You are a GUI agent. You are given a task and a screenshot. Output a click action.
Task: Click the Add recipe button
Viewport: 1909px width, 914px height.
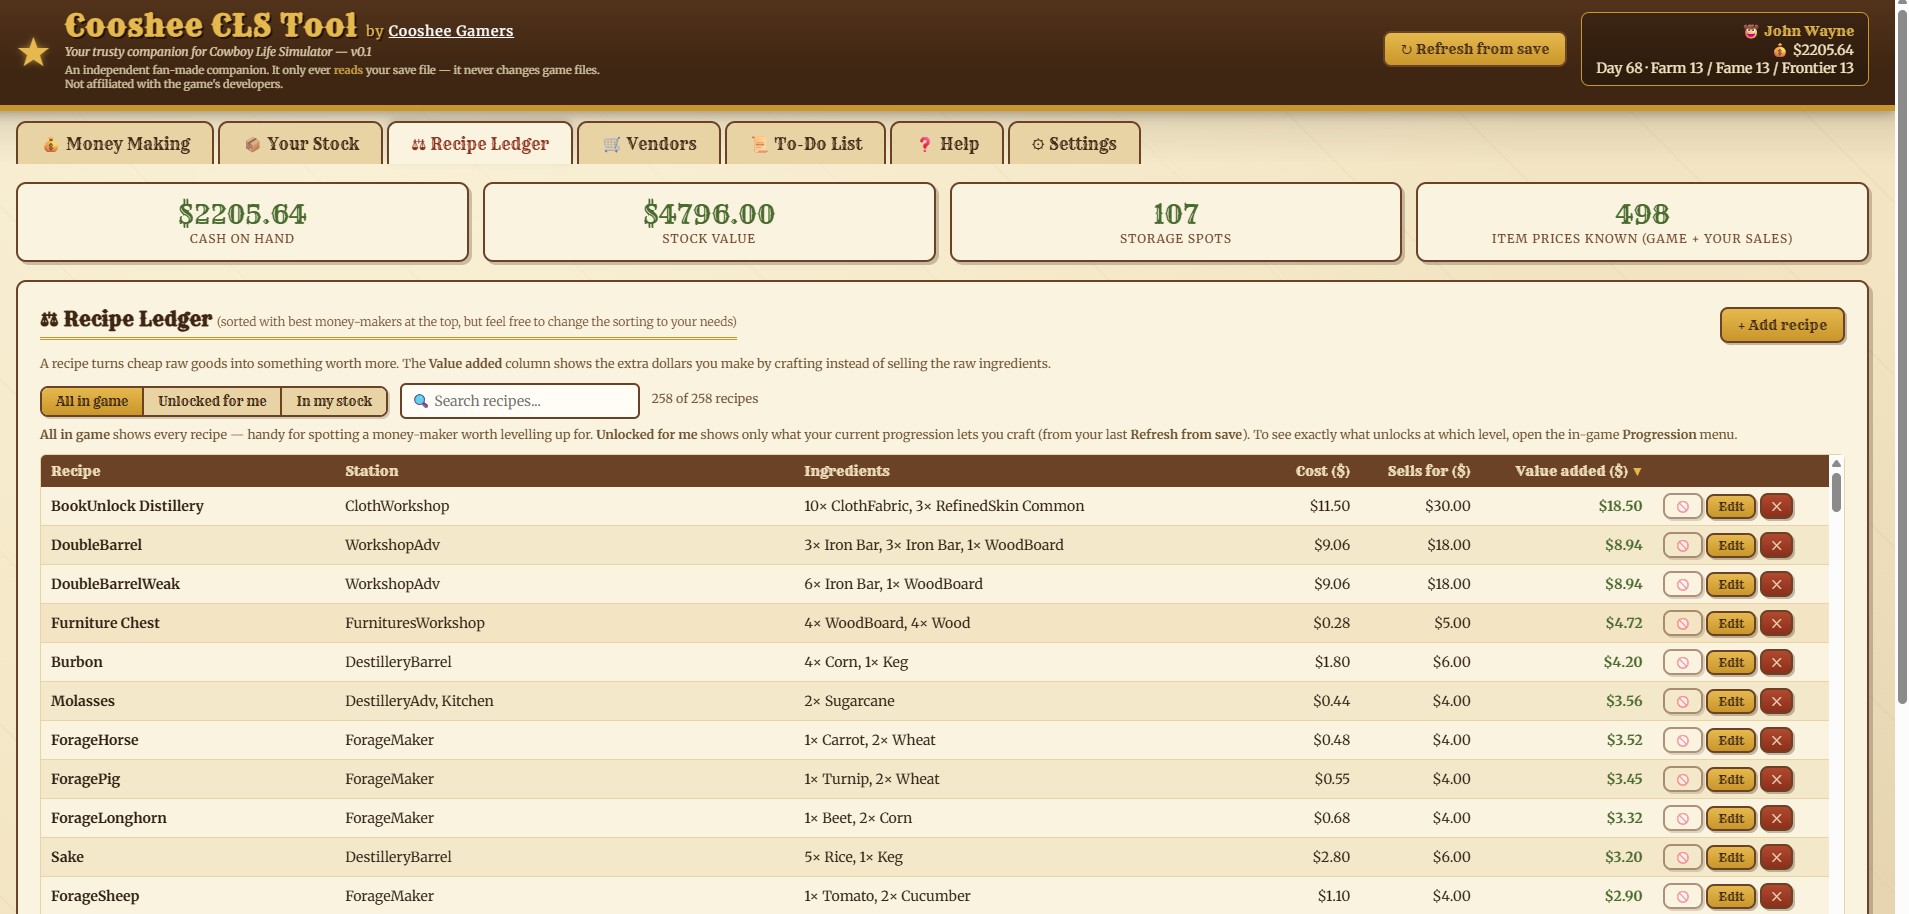coord(1782,325)
